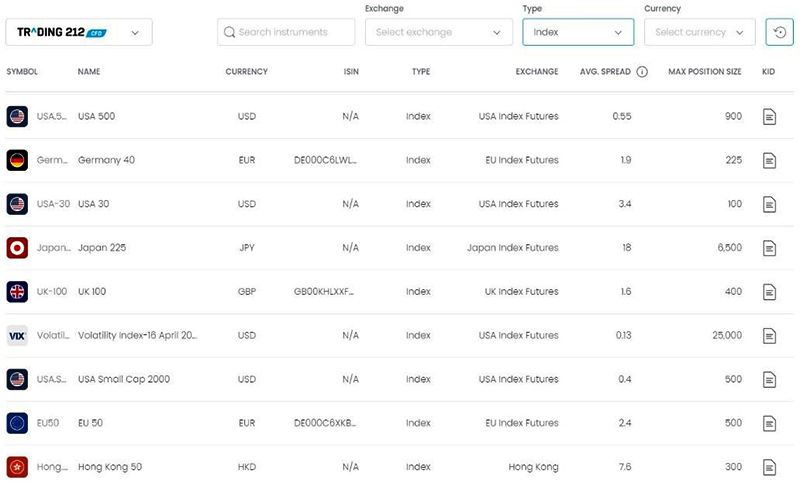
Task: Select the Volatility Index-16 April name
Action: [137, 336]
